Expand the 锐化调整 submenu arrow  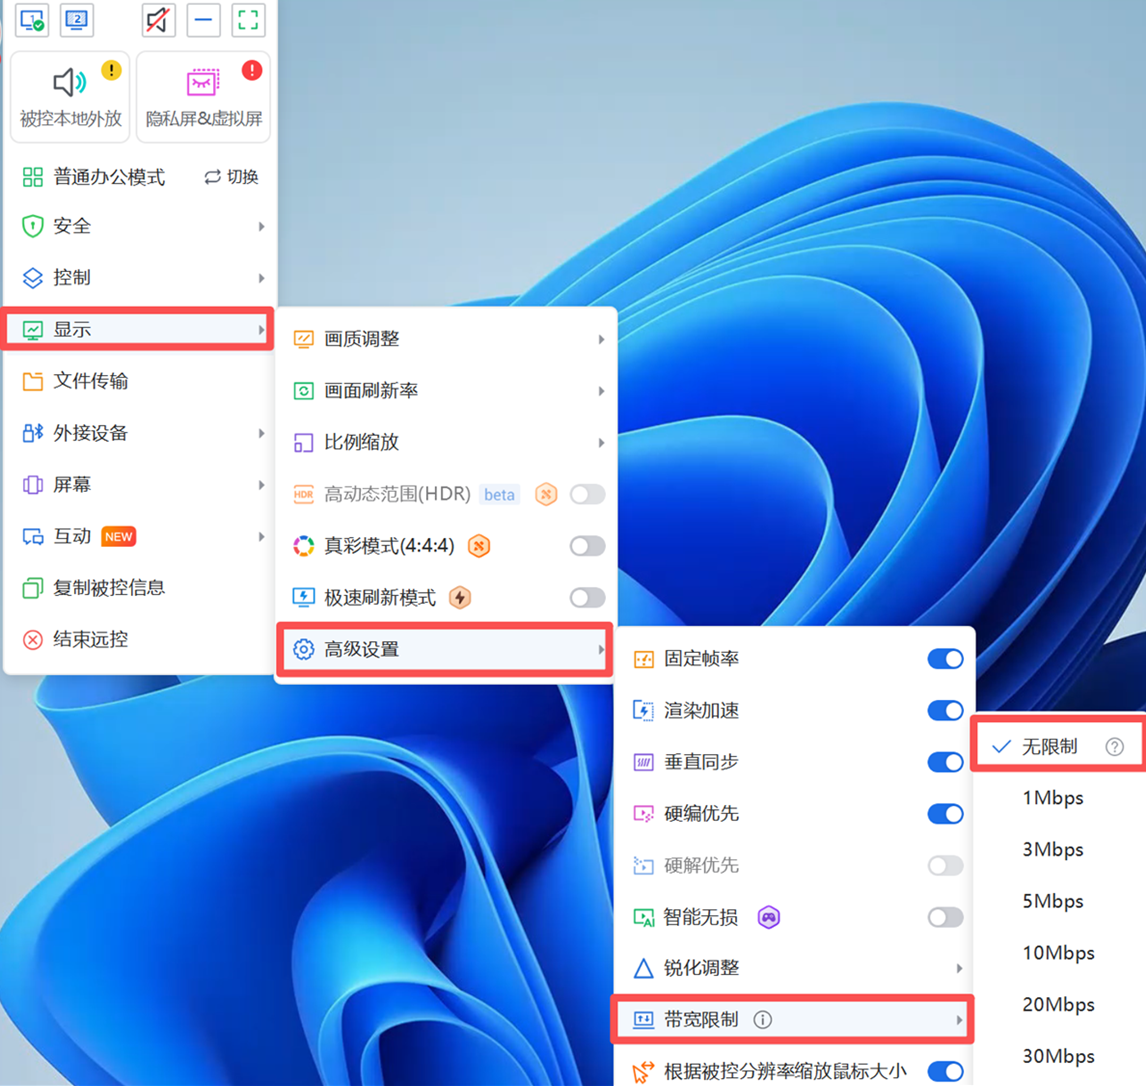click(x=959, y=968)
